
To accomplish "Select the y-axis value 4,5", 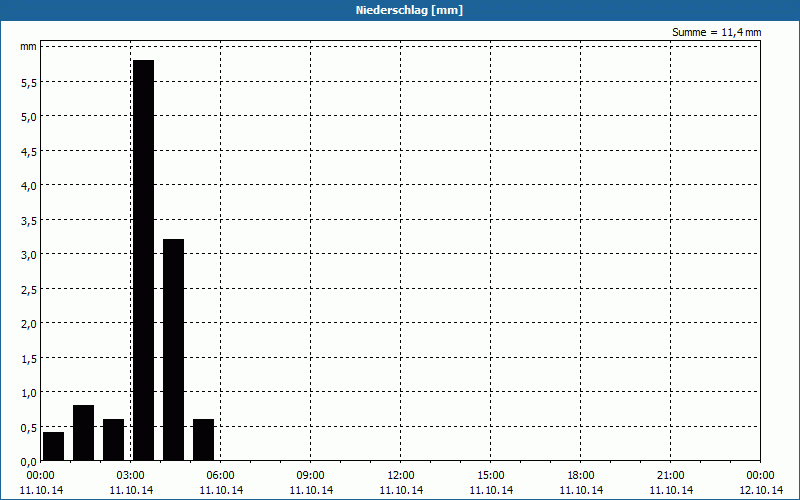I will [29, 152].
